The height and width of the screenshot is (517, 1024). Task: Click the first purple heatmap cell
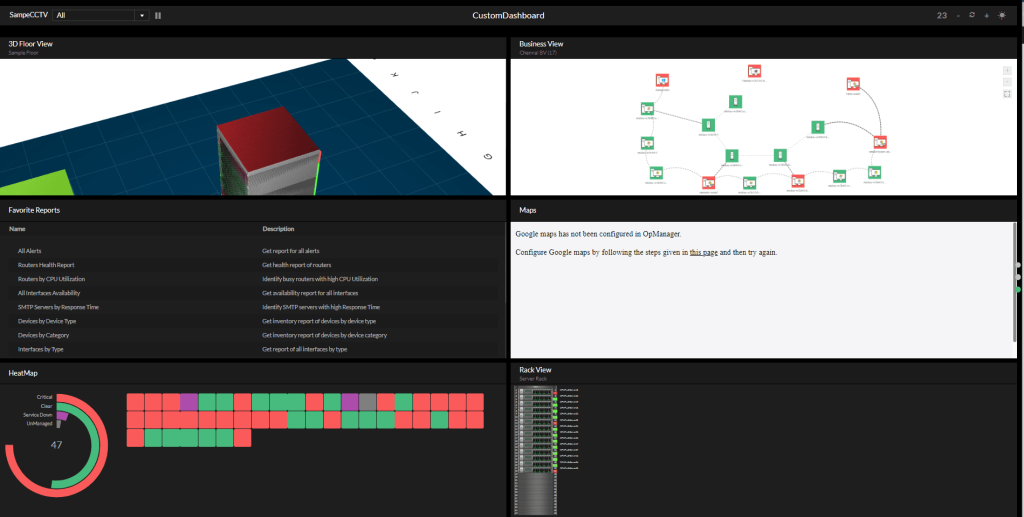click(189, 401)
